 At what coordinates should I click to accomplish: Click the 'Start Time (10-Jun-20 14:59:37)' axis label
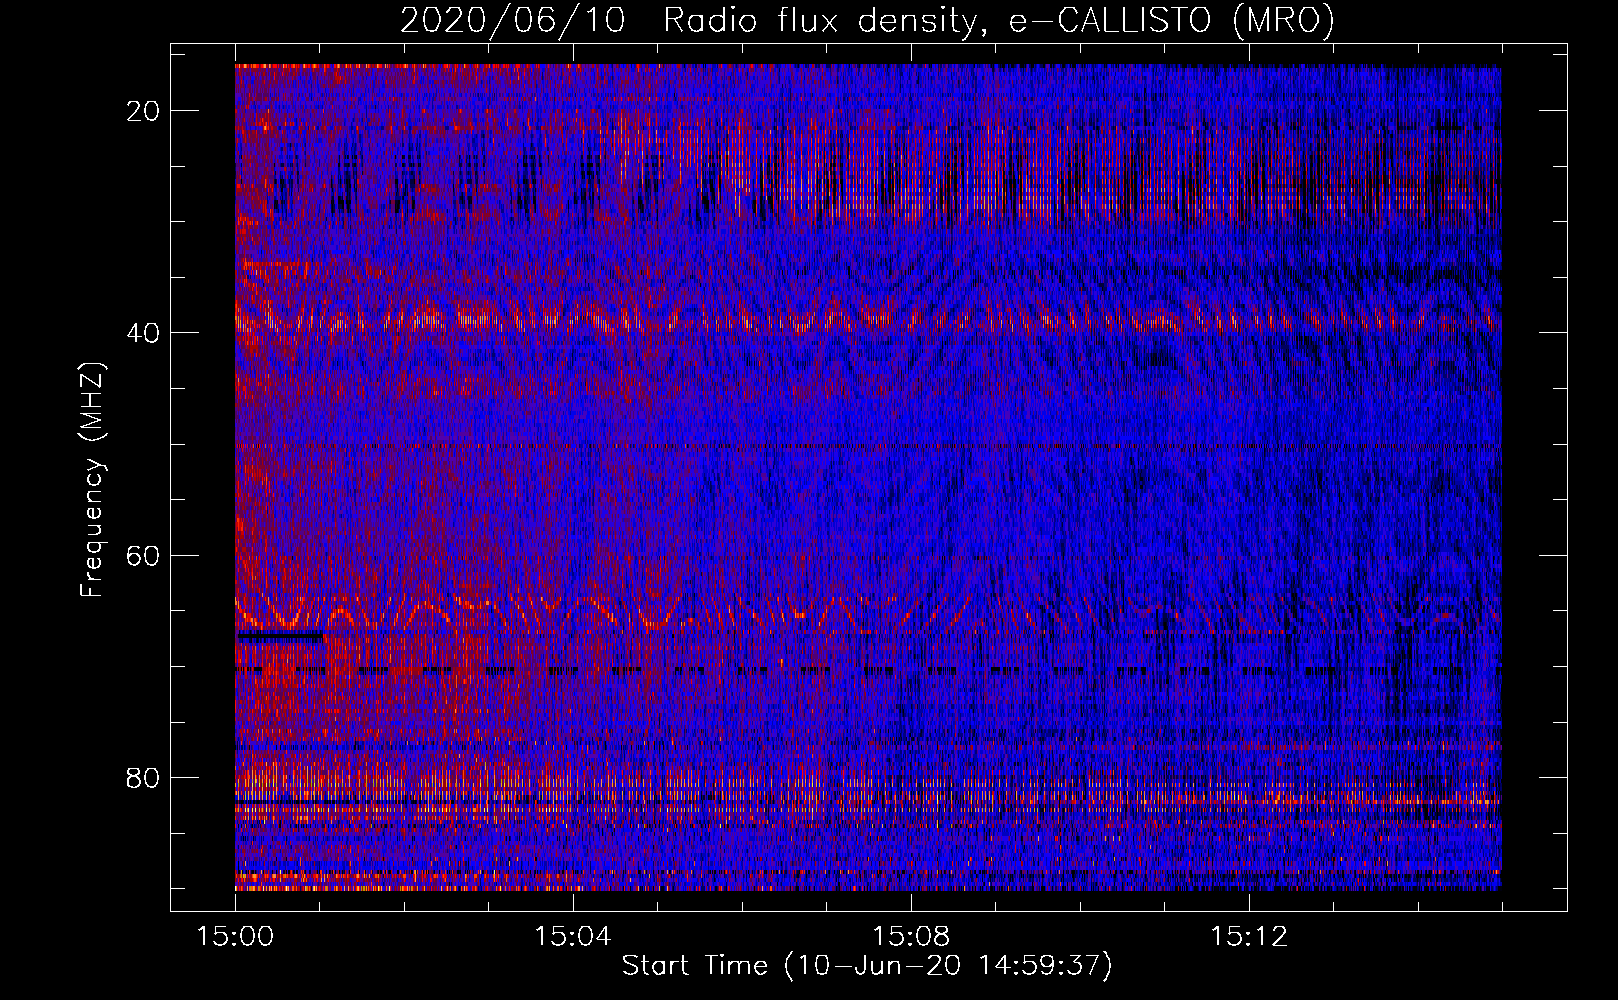pos(867,966)
